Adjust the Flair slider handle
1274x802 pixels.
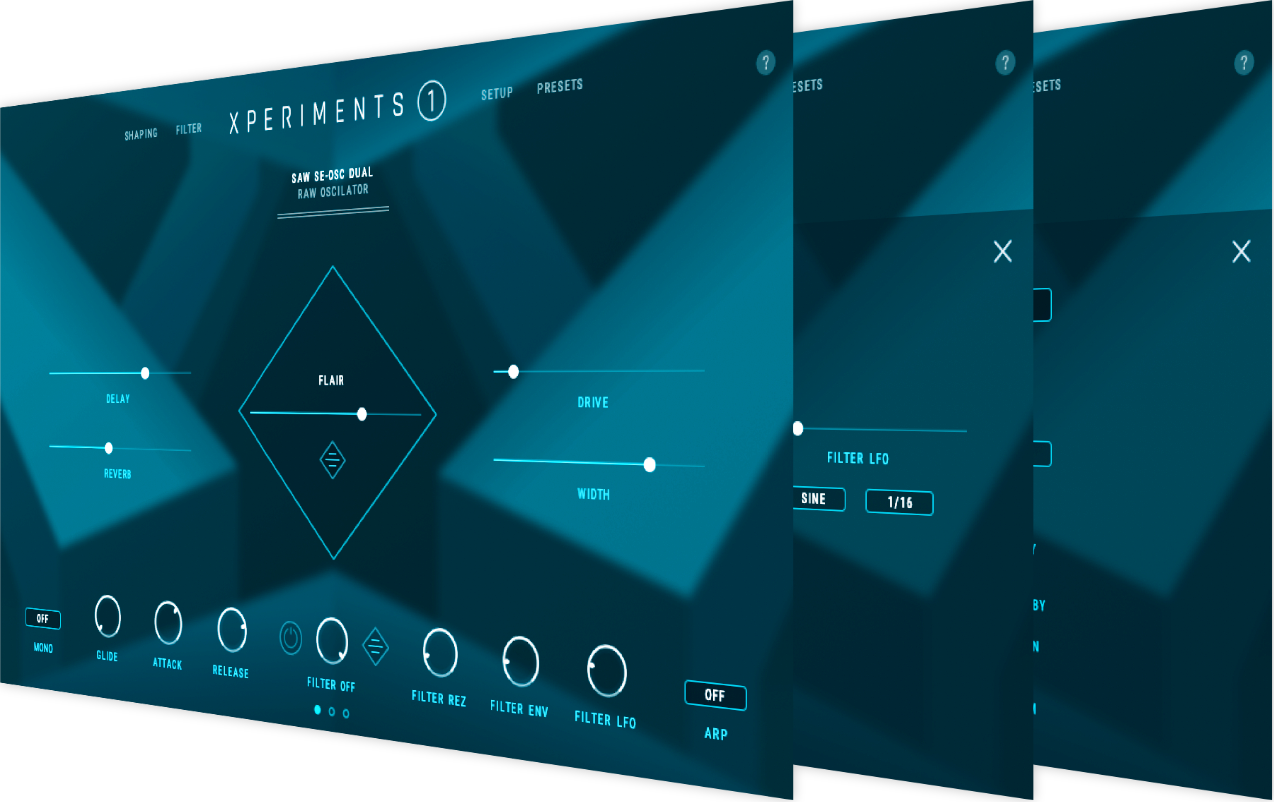(362, 414)
